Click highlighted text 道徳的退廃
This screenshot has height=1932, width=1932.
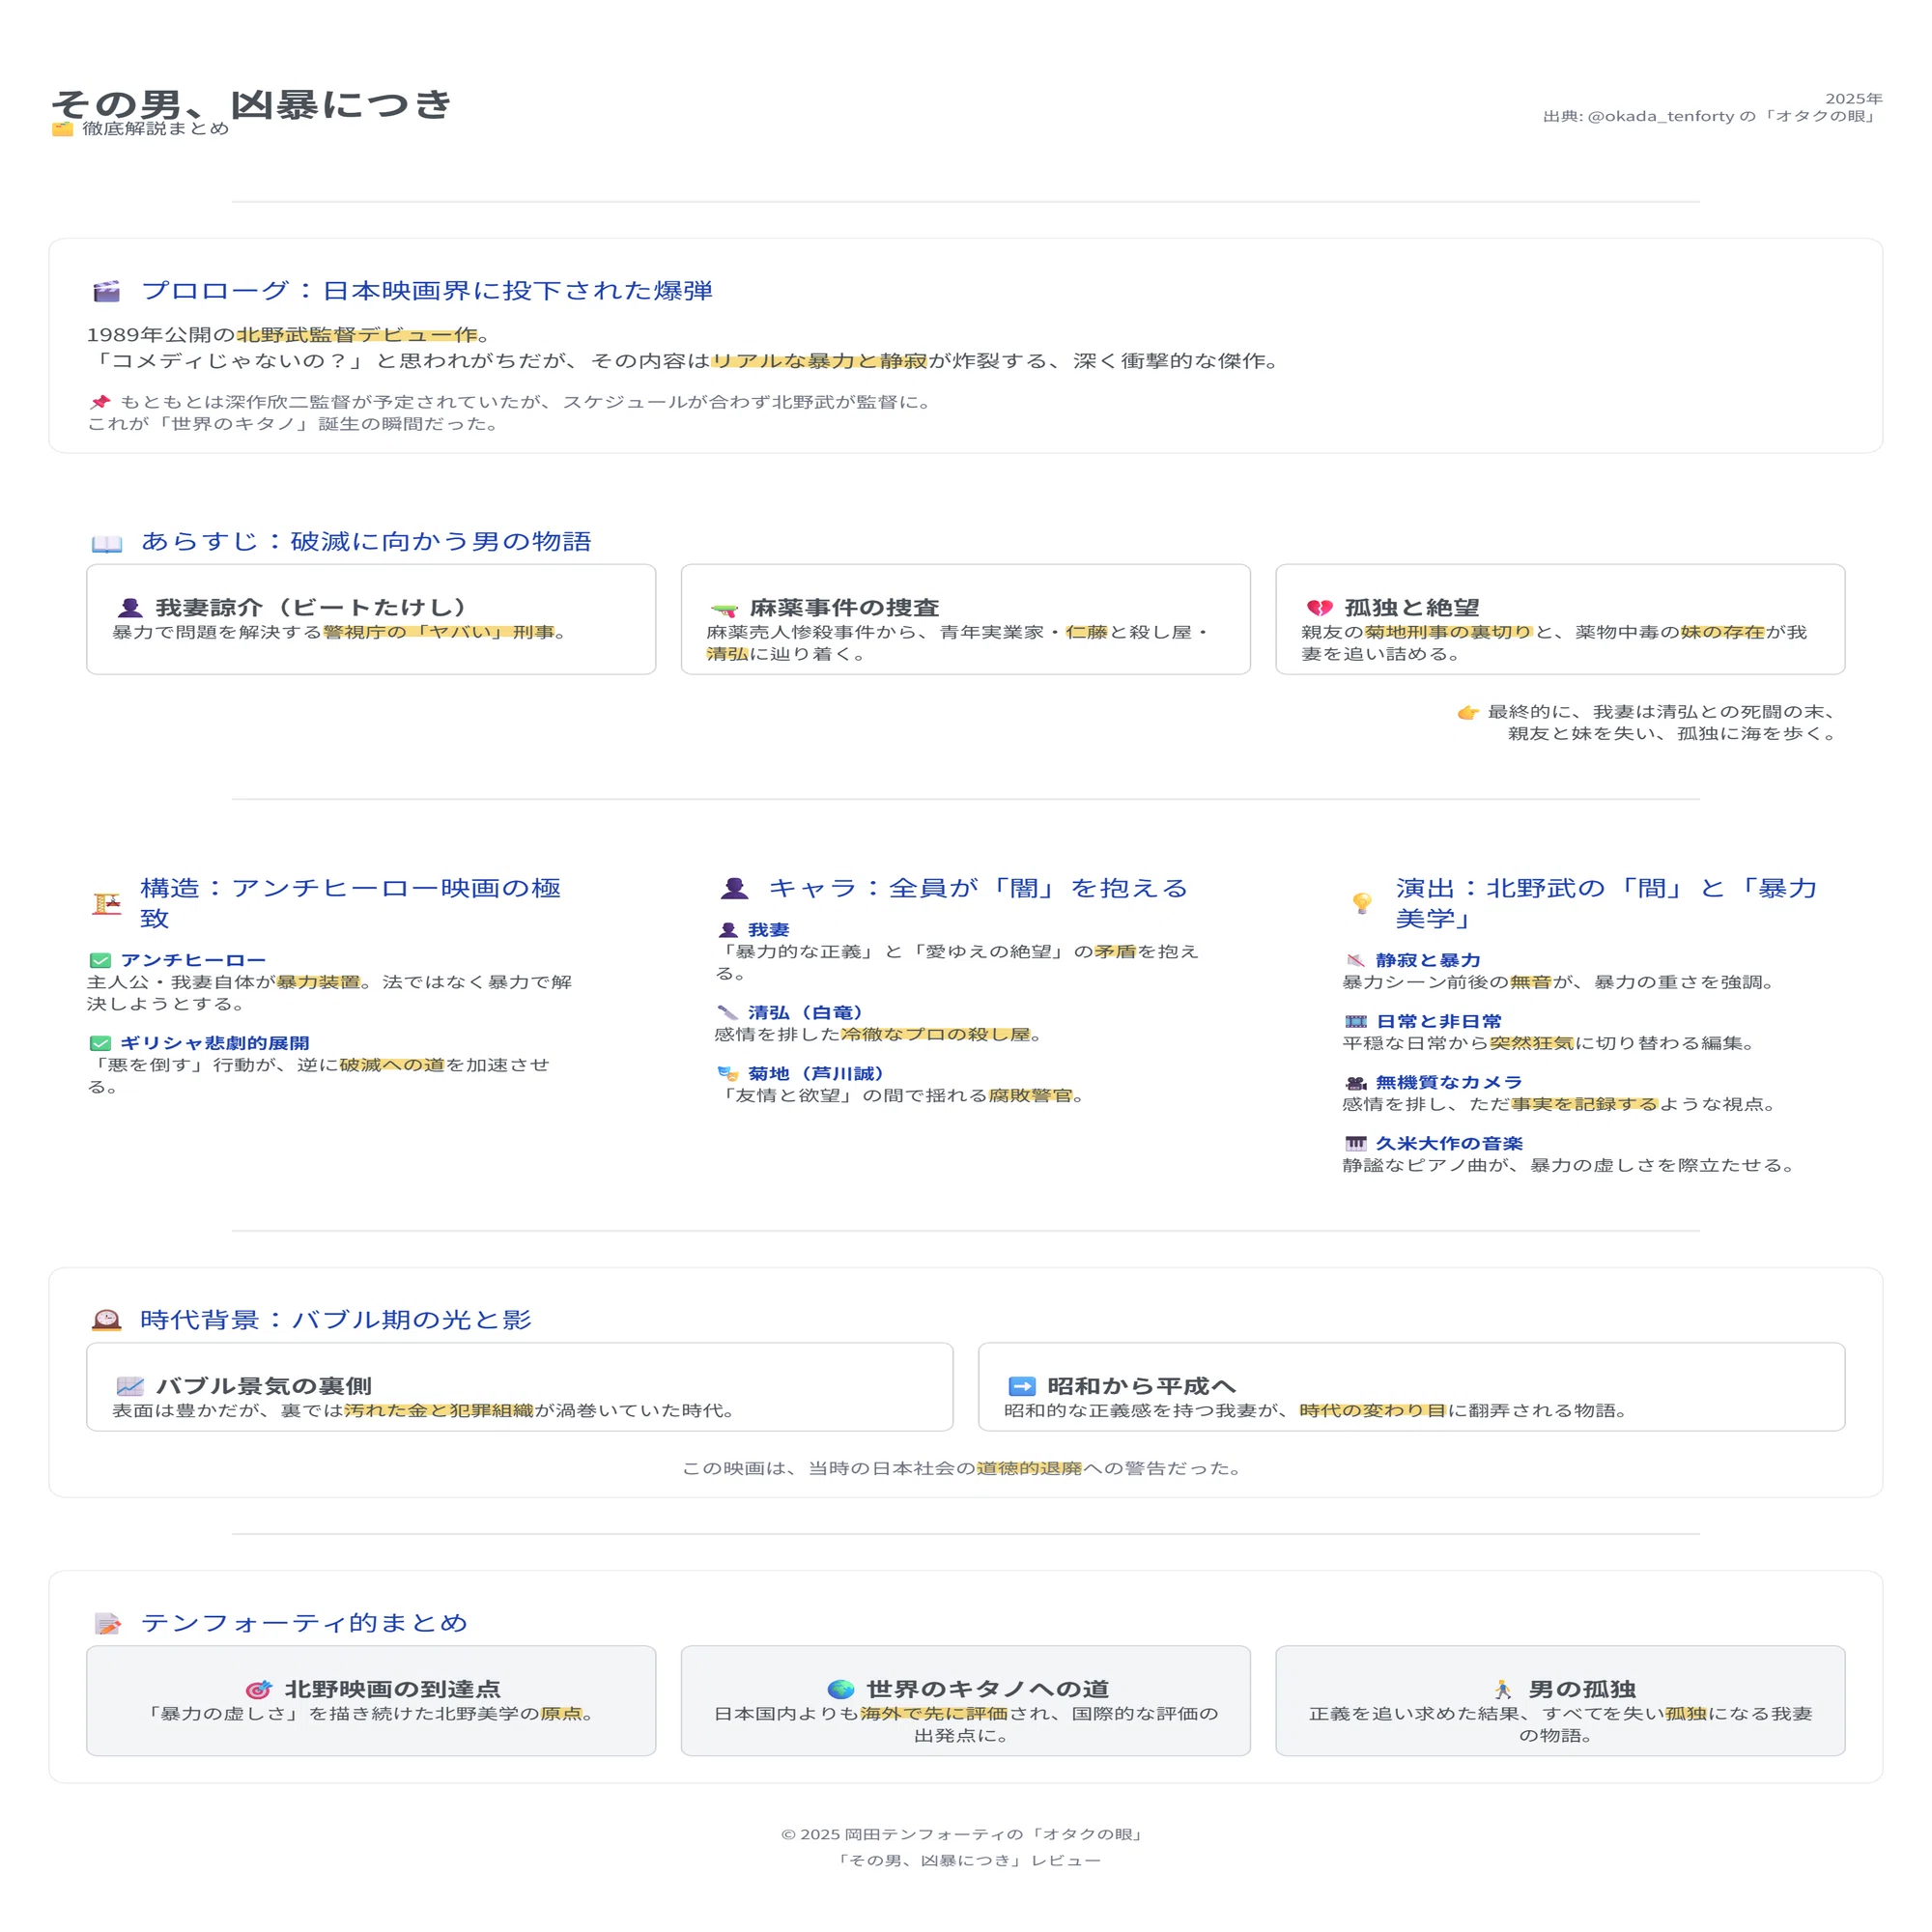click(x=1029, y=1468)
